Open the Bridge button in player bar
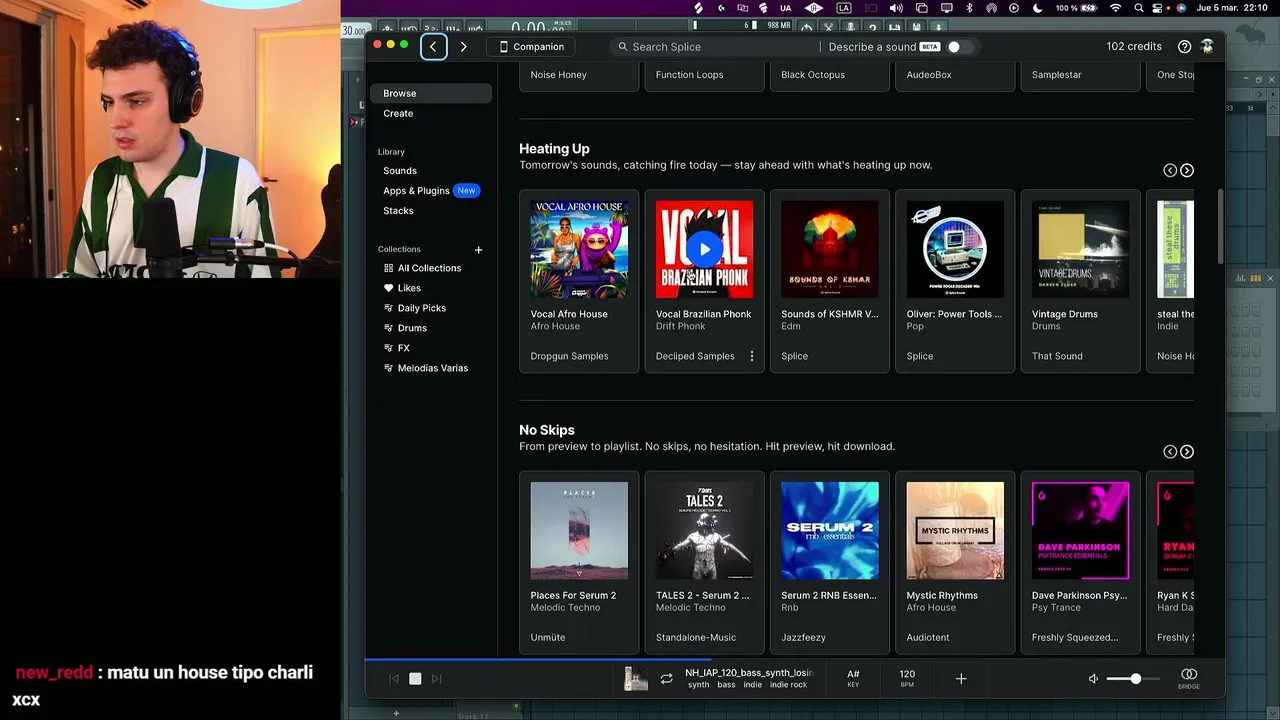This screenshot has width=1280, height=720. click(x=1189, y=678)
